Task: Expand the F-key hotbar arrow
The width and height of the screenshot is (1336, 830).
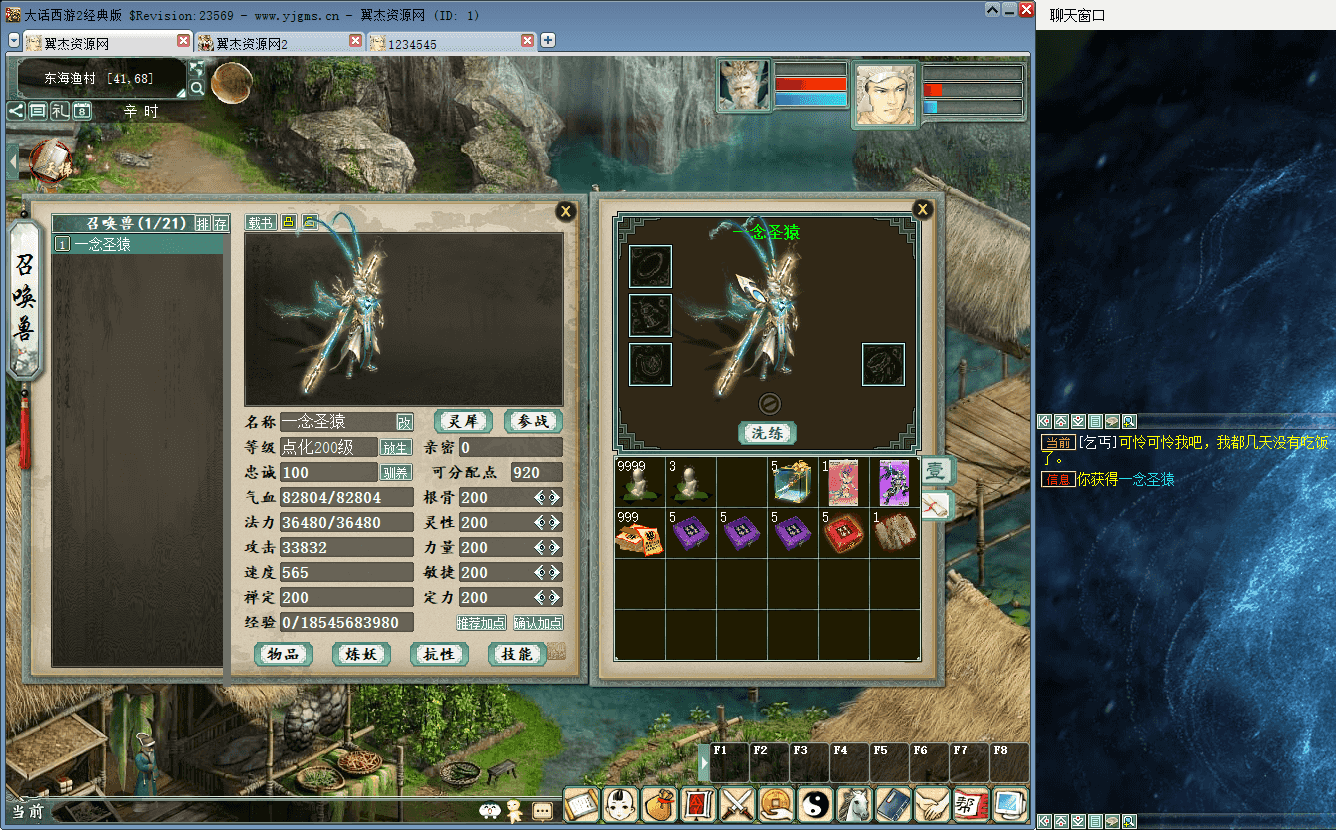Action: pyautogui.click(x=704, y=763)
